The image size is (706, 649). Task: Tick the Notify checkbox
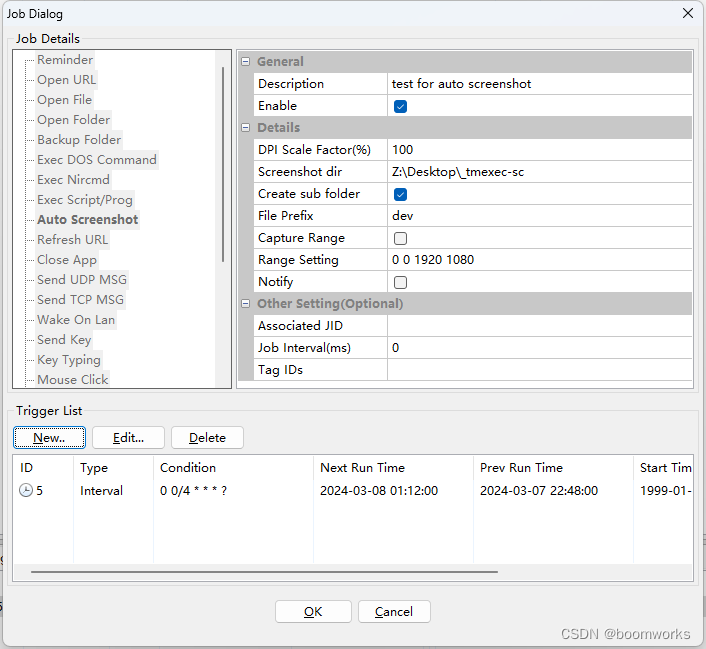point(400,282)
